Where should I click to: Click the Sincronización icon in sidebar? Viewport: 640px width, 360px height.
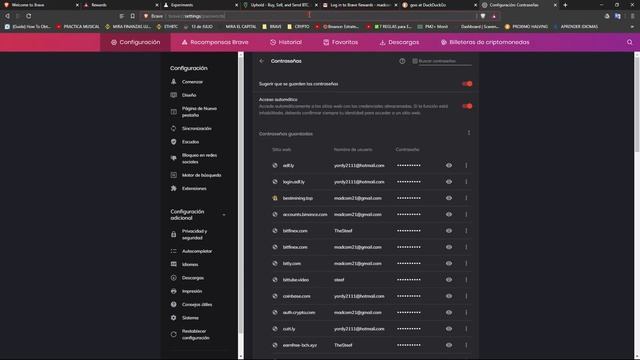click(x=173, y=128)
